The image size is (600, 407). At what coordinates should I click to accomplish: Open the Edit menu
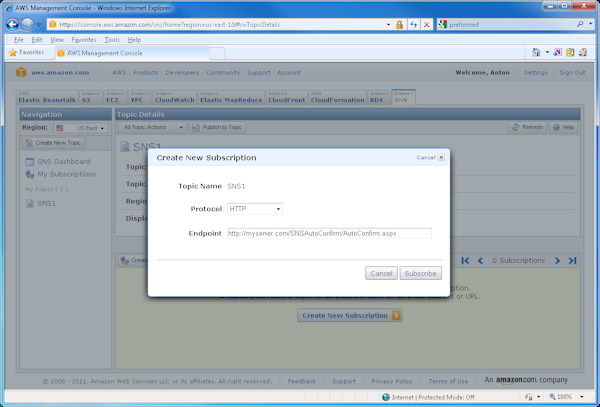37,40
